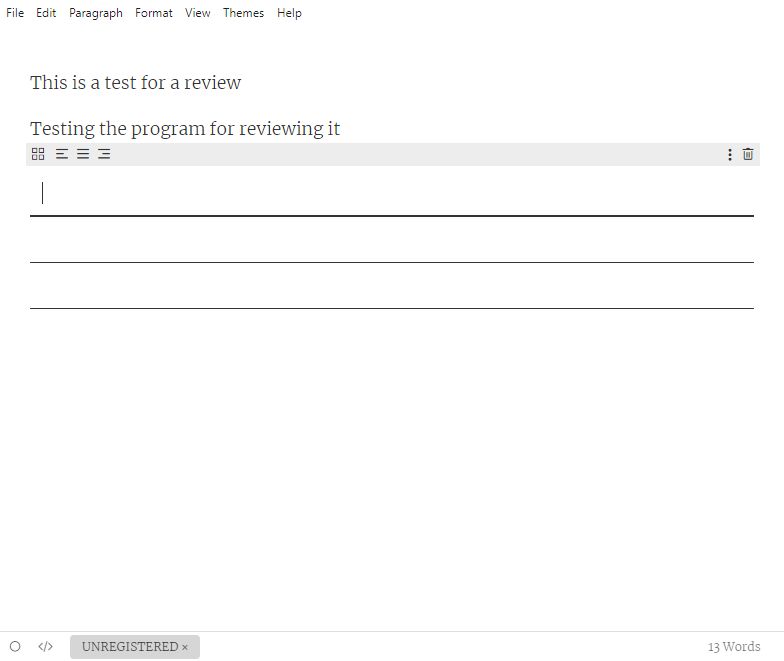Show word count details
This screenshot has width=784, height=661.
(734, 646)
